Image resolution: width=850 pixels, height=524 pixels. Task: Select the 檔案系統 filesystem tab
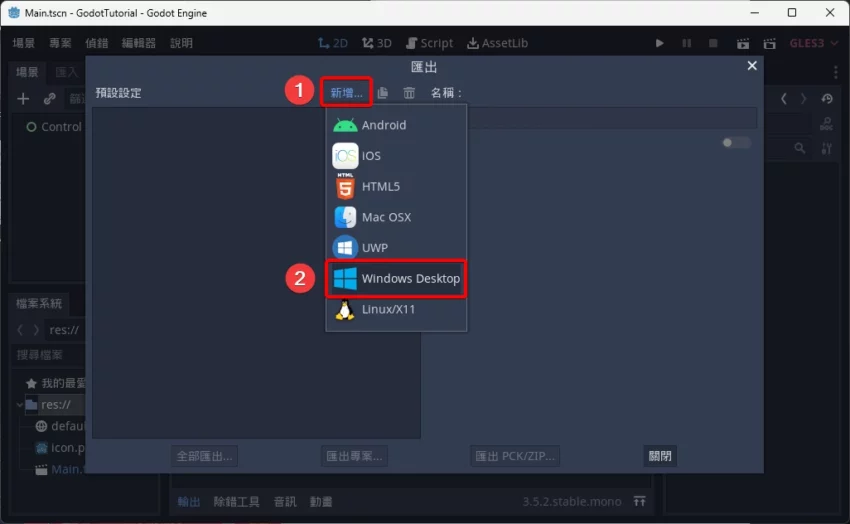click(x=39, y=303)
